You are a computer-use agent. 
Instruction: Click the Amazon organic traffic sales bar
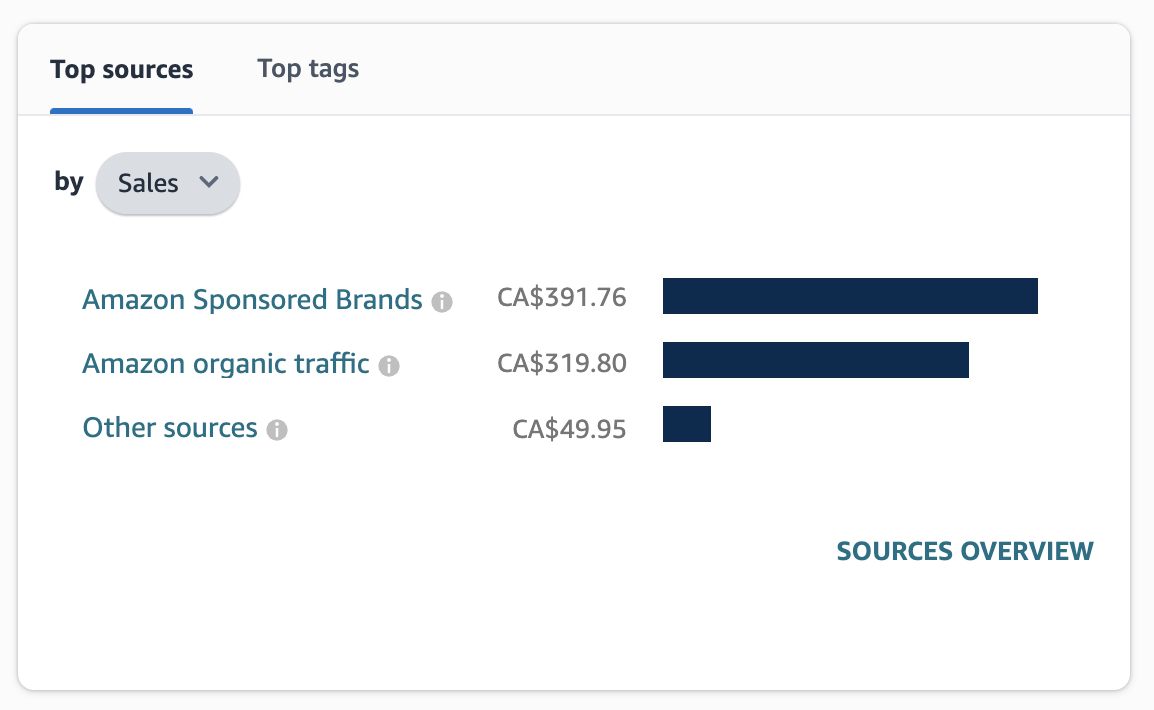(815, 360)
